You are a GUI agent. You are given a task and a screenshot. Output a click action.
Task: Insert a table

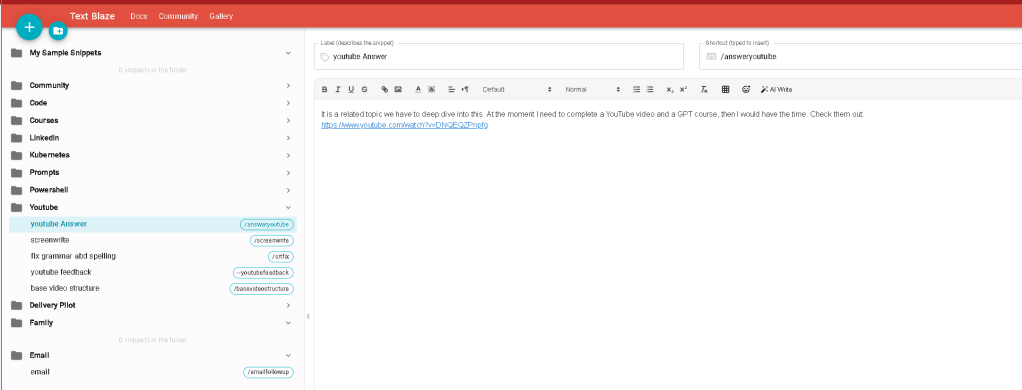pyautogui.click(x=725, y=89)
